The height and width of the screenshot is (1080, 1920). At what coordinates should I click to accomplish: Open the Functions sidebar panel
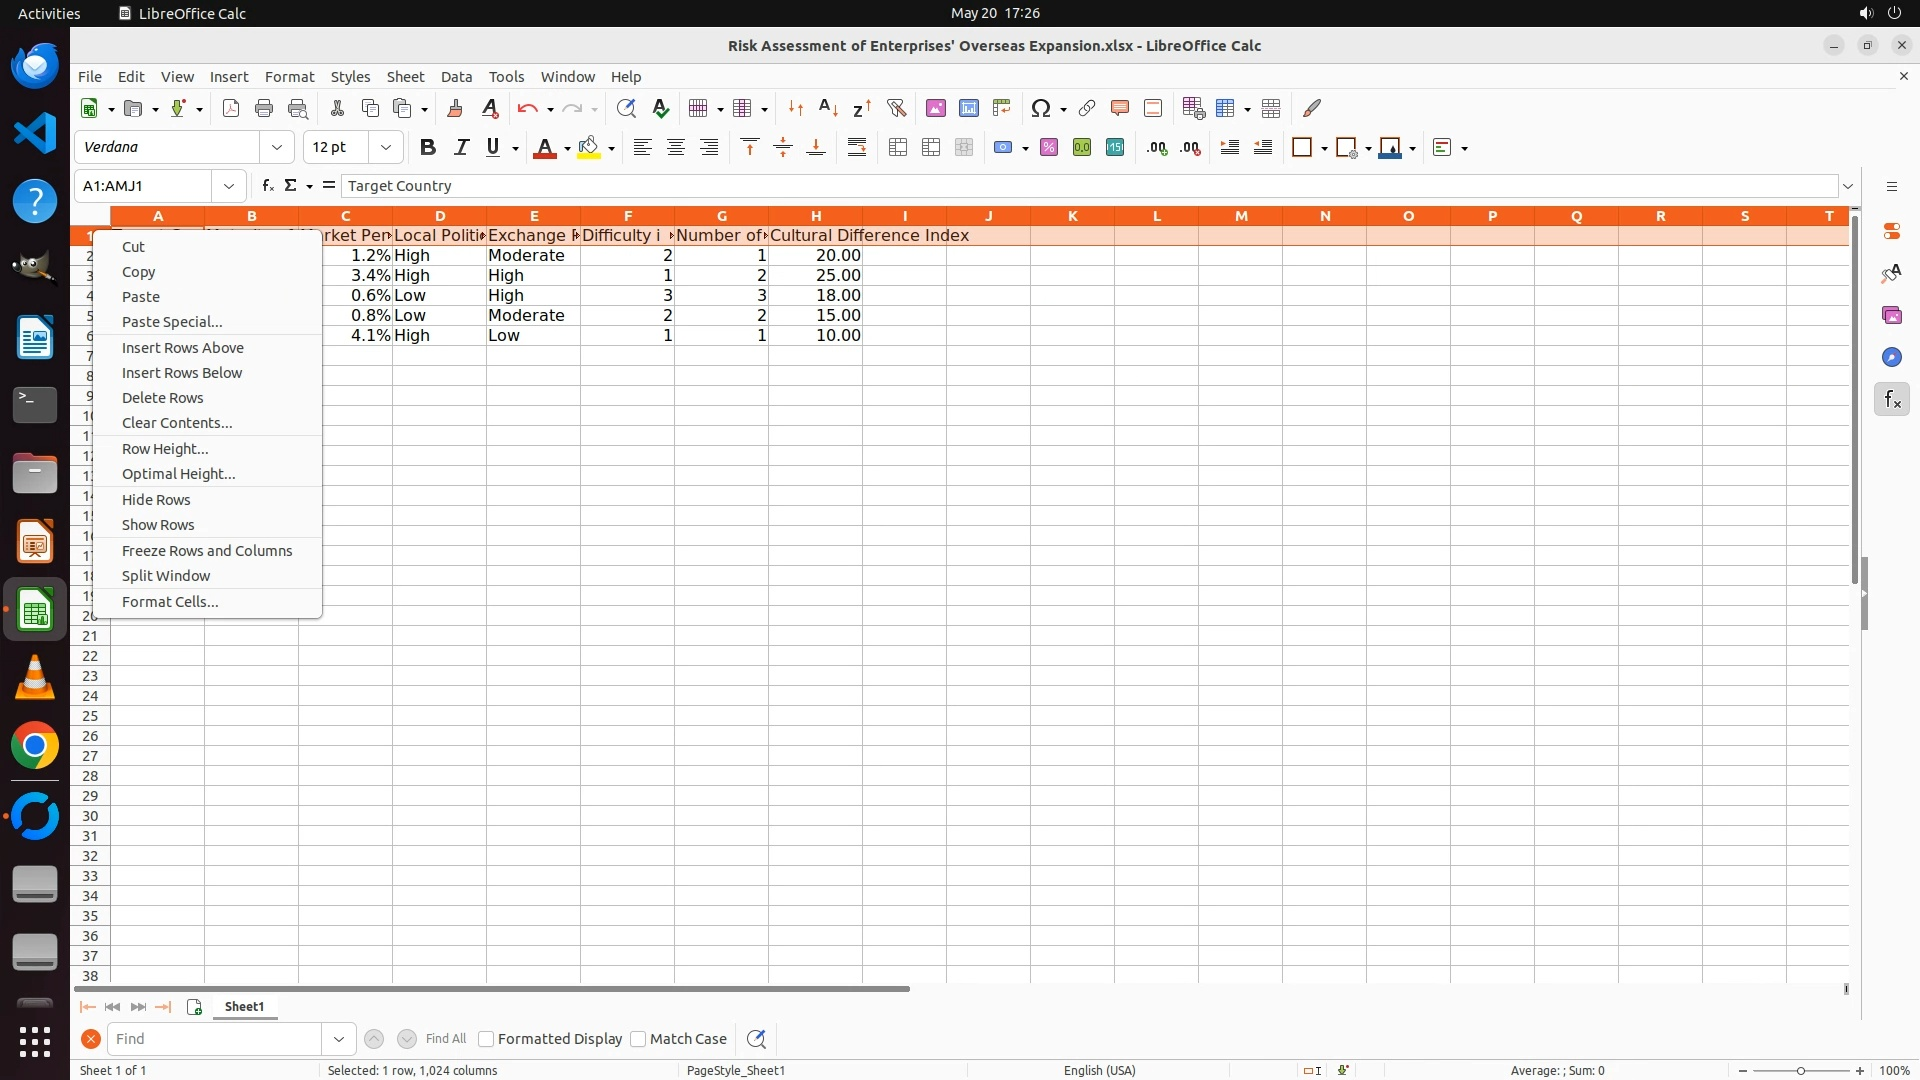click(1891, 400)
